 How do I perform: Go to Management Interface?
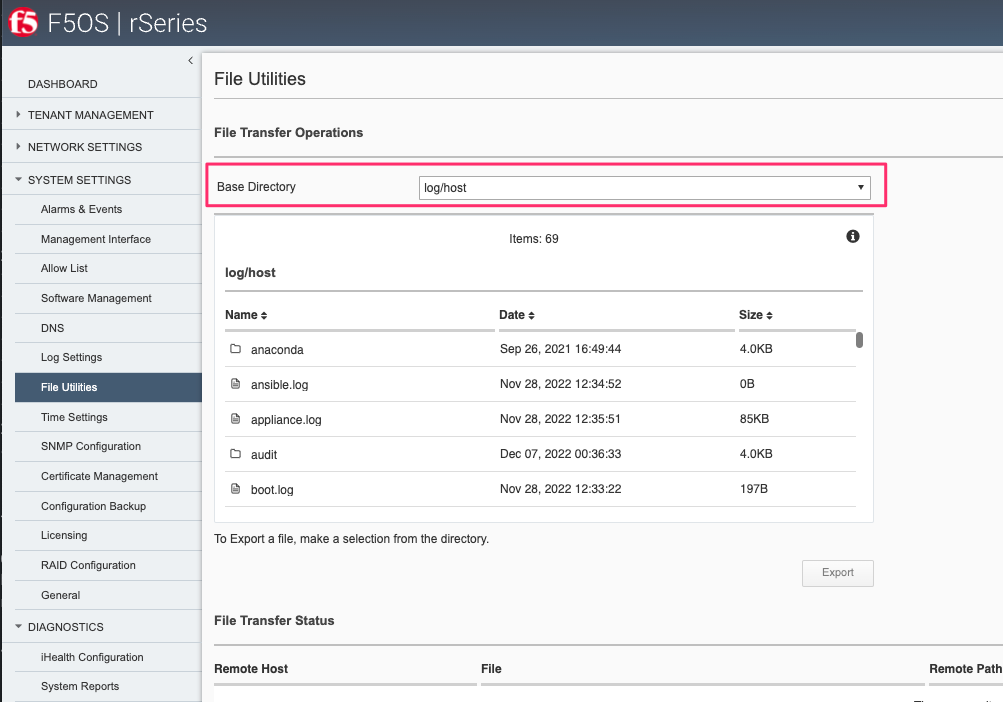point(96,239)
